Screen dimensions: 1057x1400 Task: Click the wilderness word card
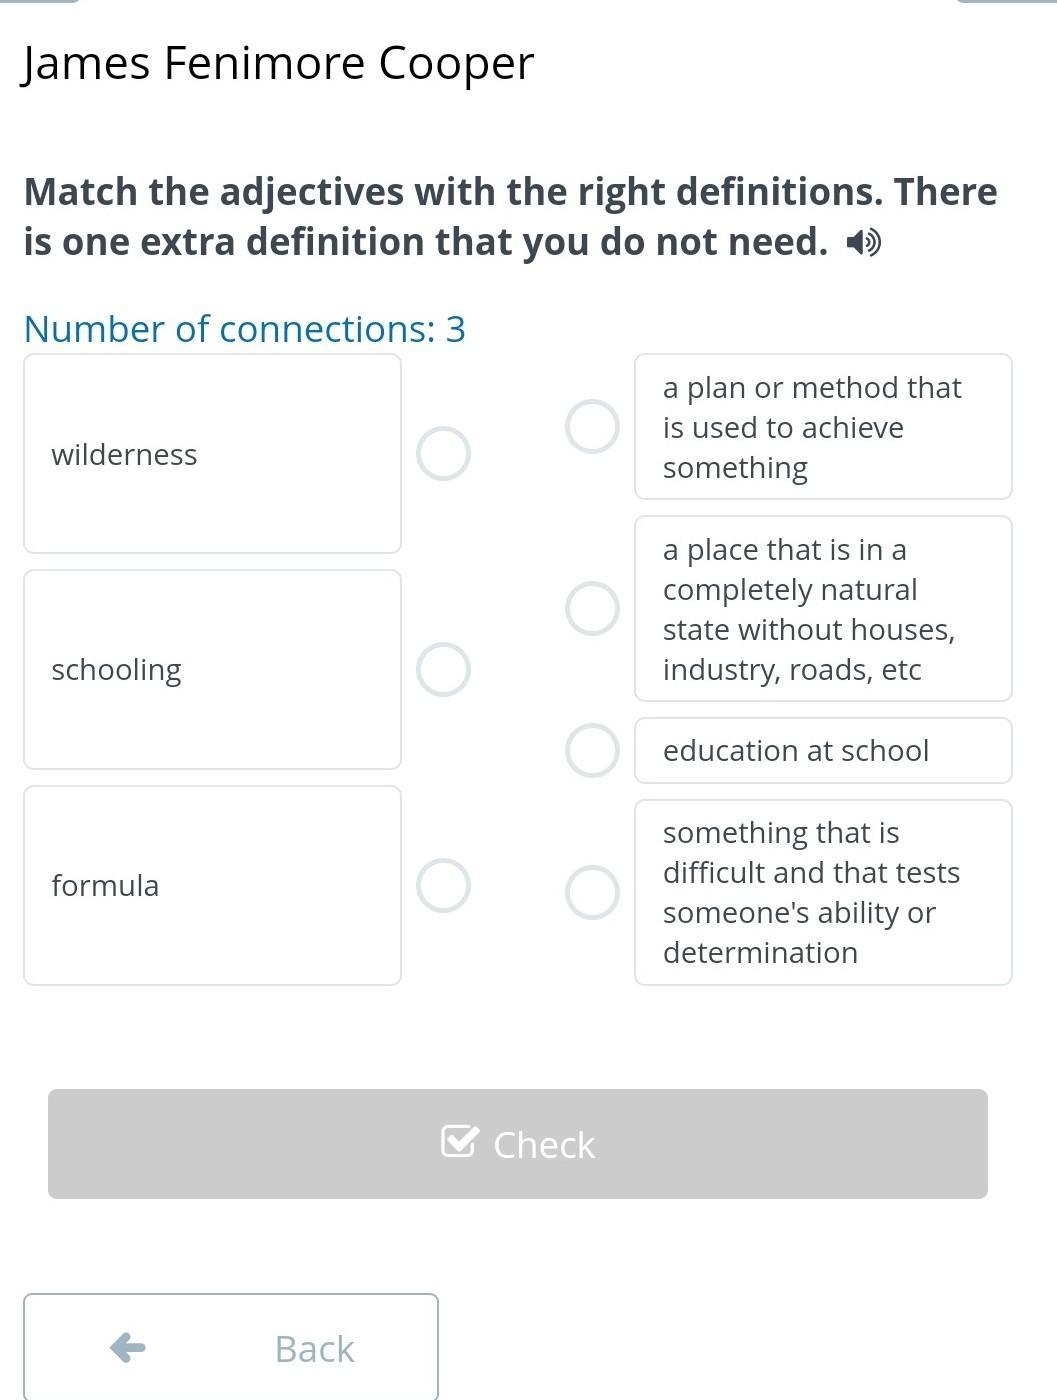212,454
